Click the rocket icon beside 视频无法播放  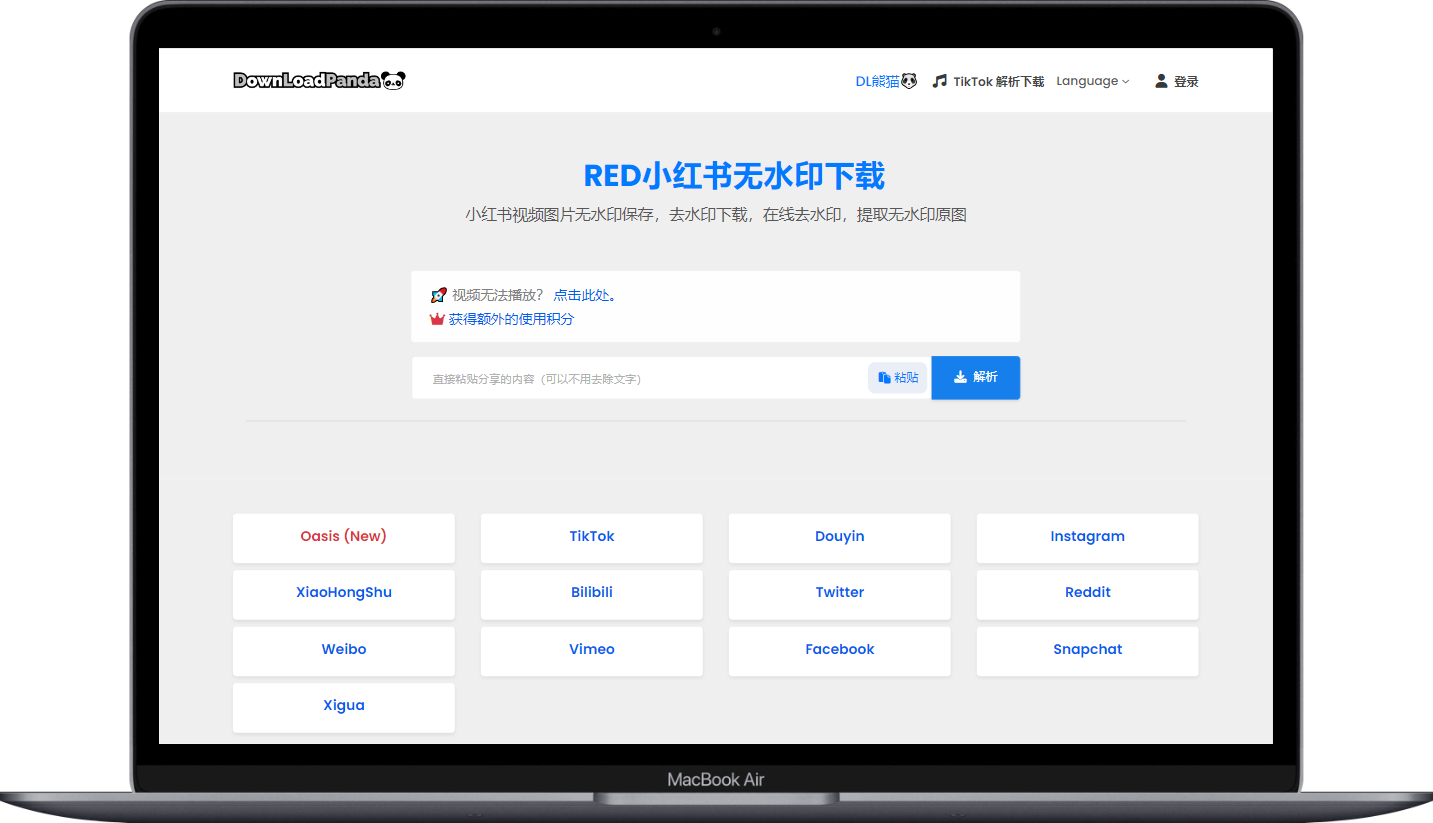tap(438, 295)
